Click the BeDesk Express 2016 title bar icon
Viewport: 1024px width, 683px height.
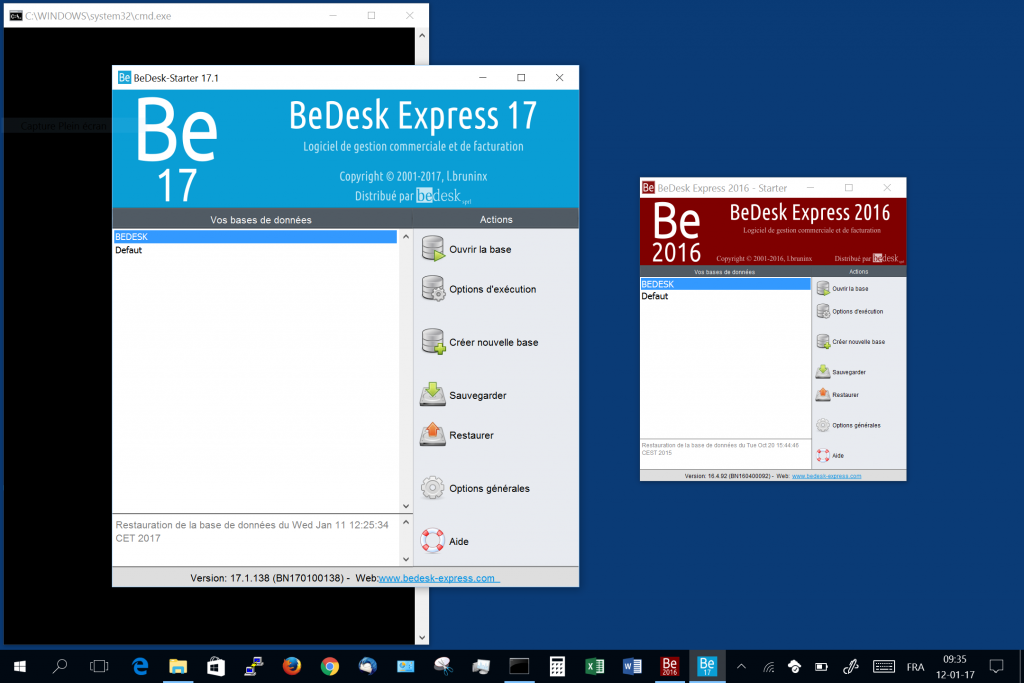(x=648, y=188)
